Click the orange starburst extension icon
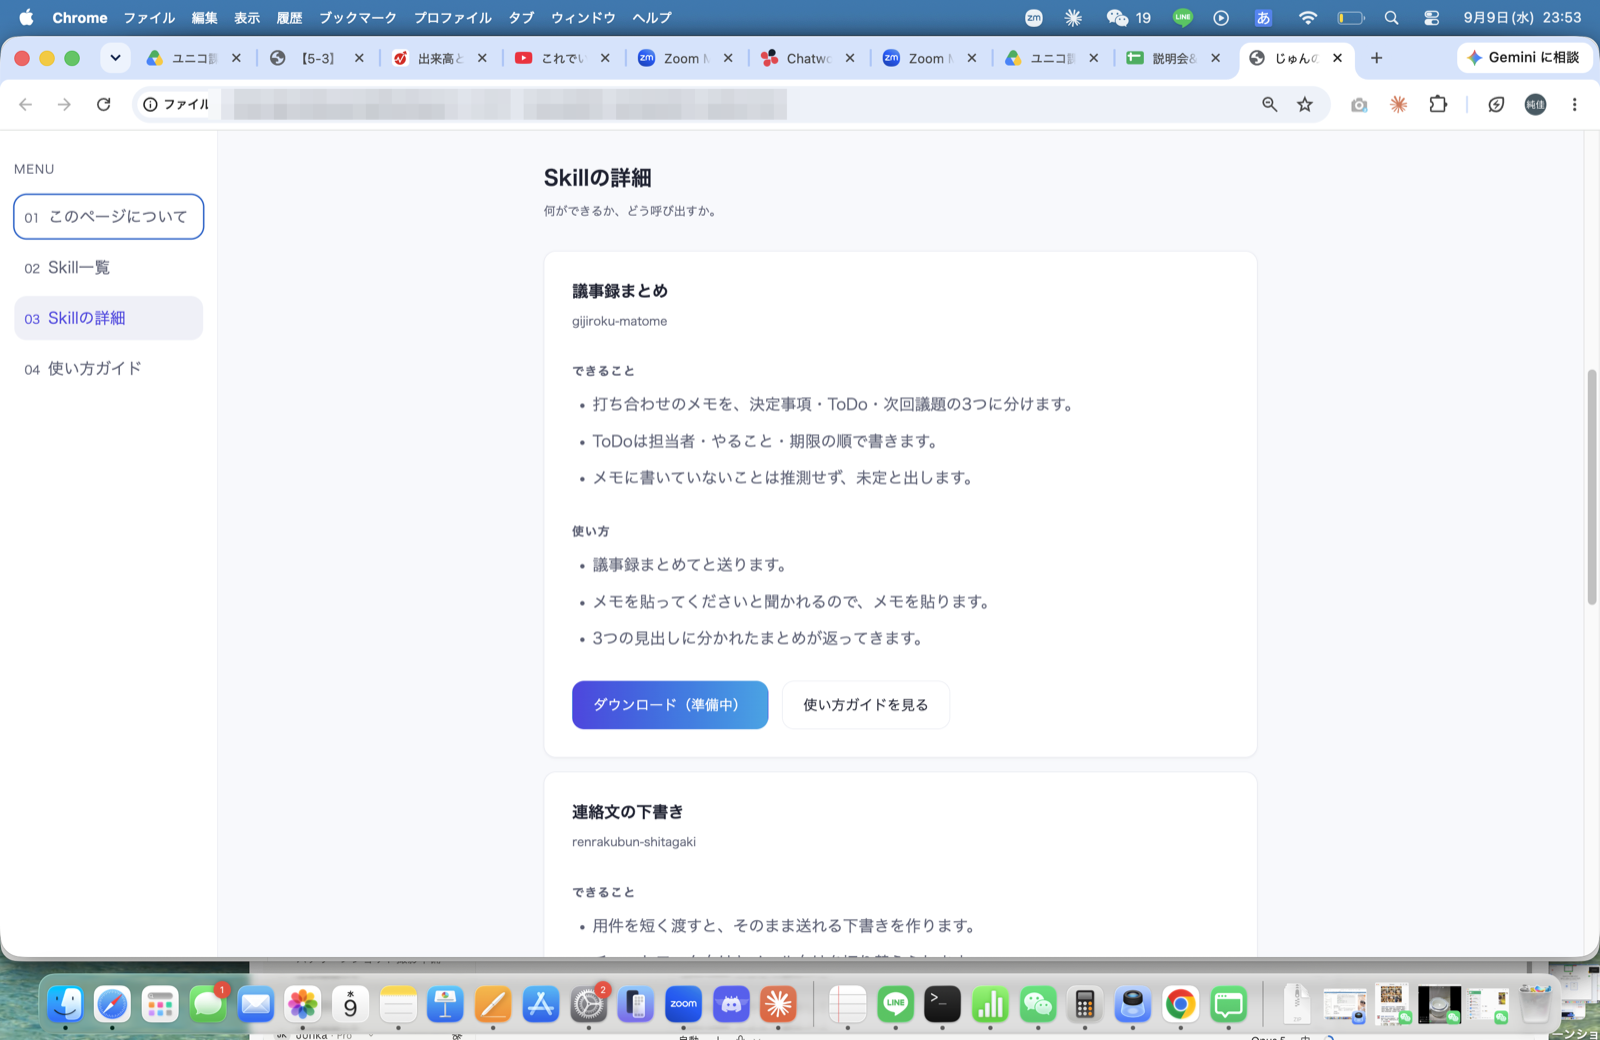Viewport: 1600px width, 1040px height. pyautogui.click(x=1398, y=104)
